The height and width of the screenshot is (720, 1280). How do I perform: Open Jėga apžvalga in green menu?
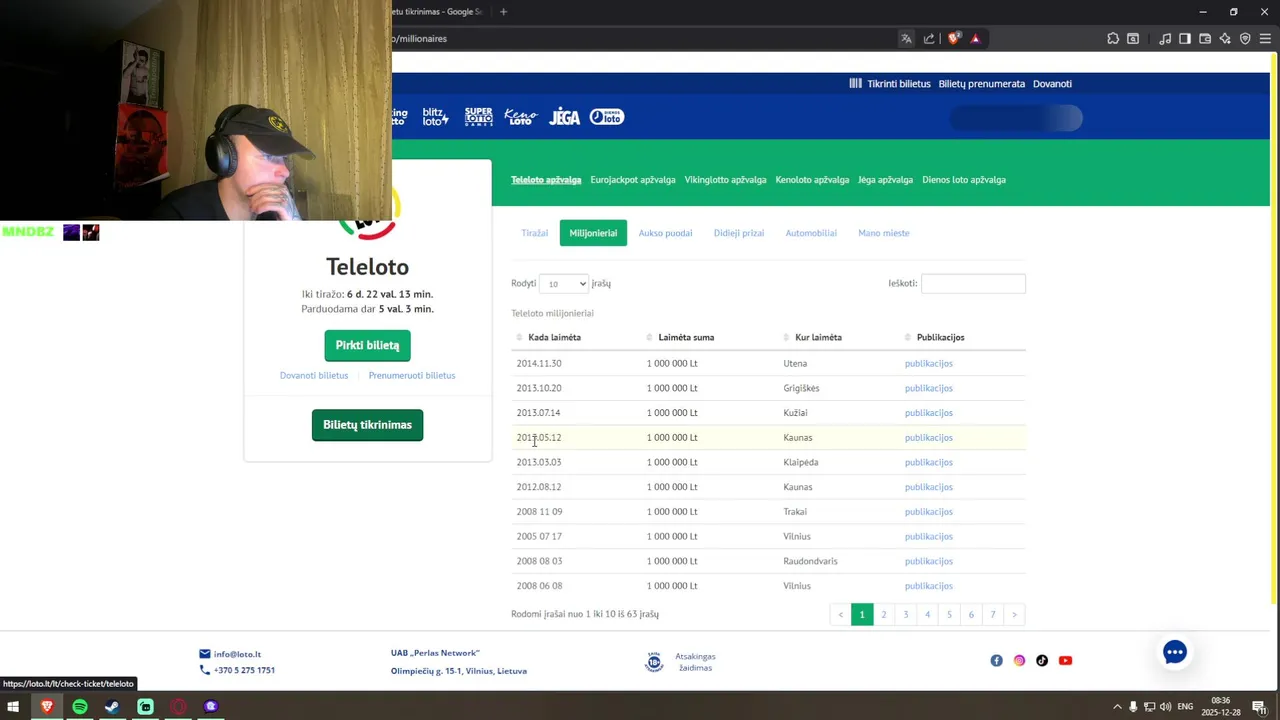pyautogui.click(x=885, y=180)
